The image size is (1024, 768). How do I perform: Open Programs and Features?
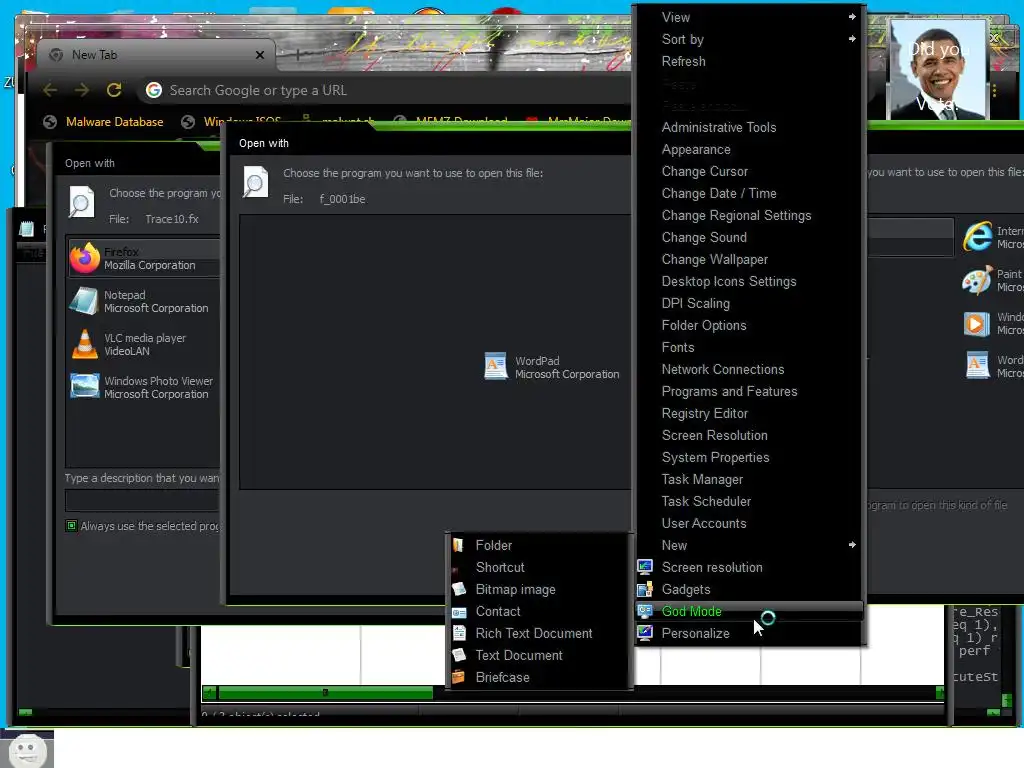(x=749, y=391)
